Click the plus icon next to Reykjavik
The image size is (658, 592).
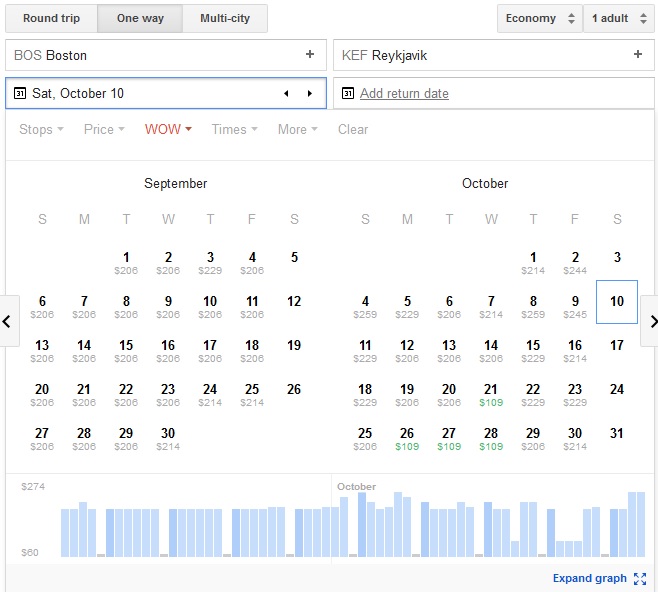[637, 55]
